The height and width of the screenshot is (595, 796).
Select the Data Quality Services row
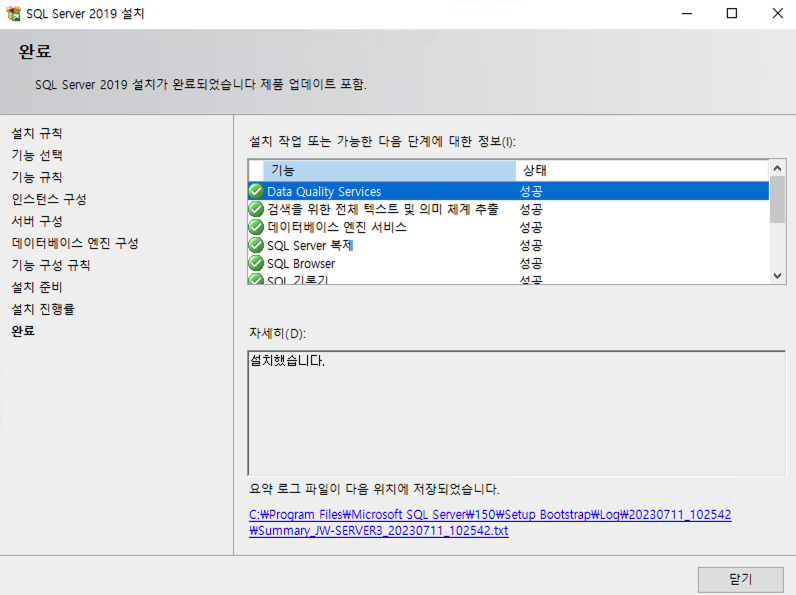click(509, 191)
